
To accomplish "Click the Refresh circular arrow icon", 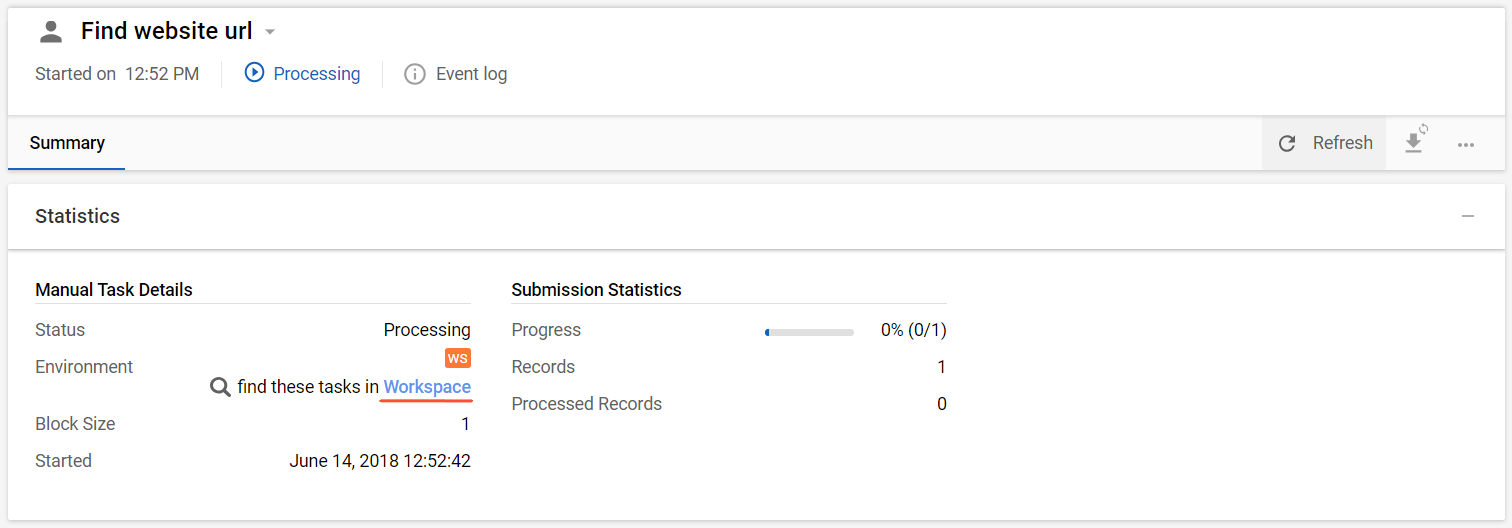I will tap(1288, 144).
